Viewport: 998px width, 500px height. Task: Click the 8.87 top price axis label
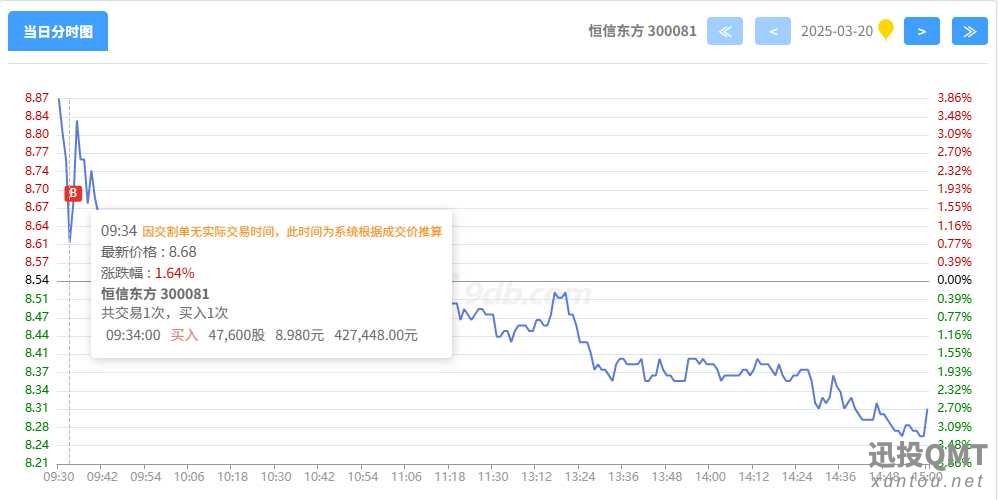coord(37,97)
